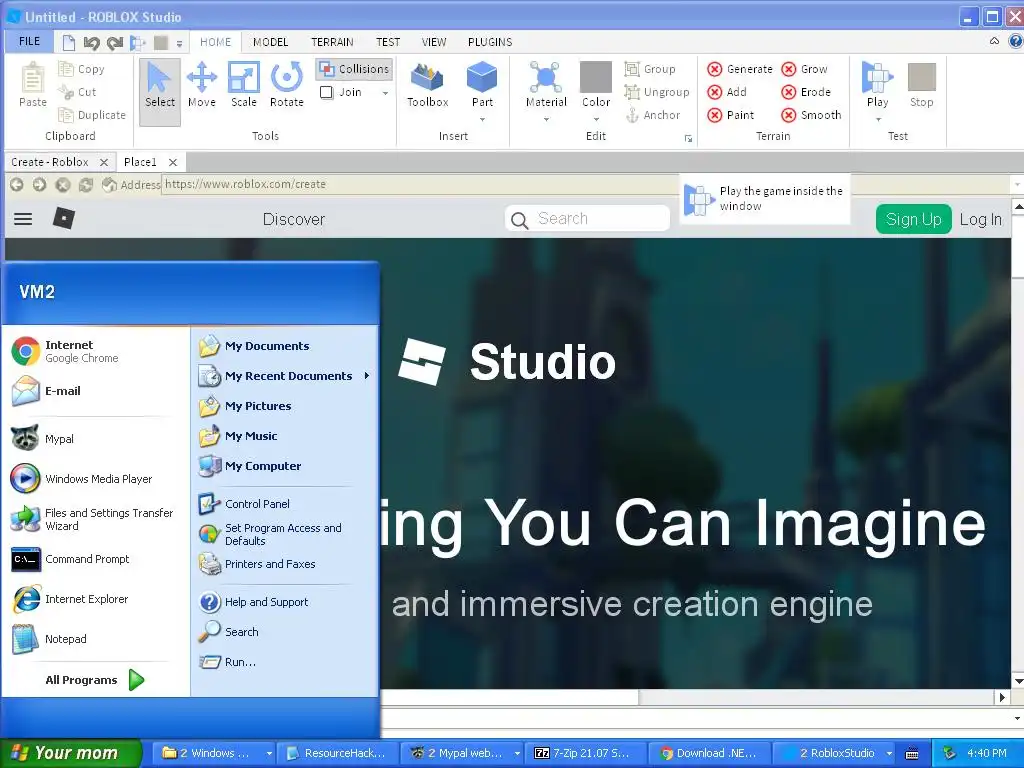This screenshot has height=768, width=1024.
Task: Click the Add terrain tool
Action: click(728, 92)
